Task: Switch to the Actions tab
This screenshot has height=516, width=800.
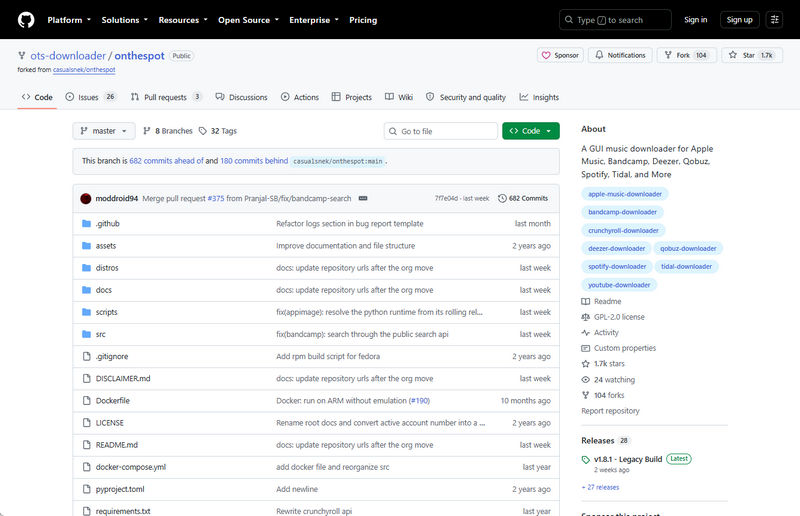Action: point(300,97)
